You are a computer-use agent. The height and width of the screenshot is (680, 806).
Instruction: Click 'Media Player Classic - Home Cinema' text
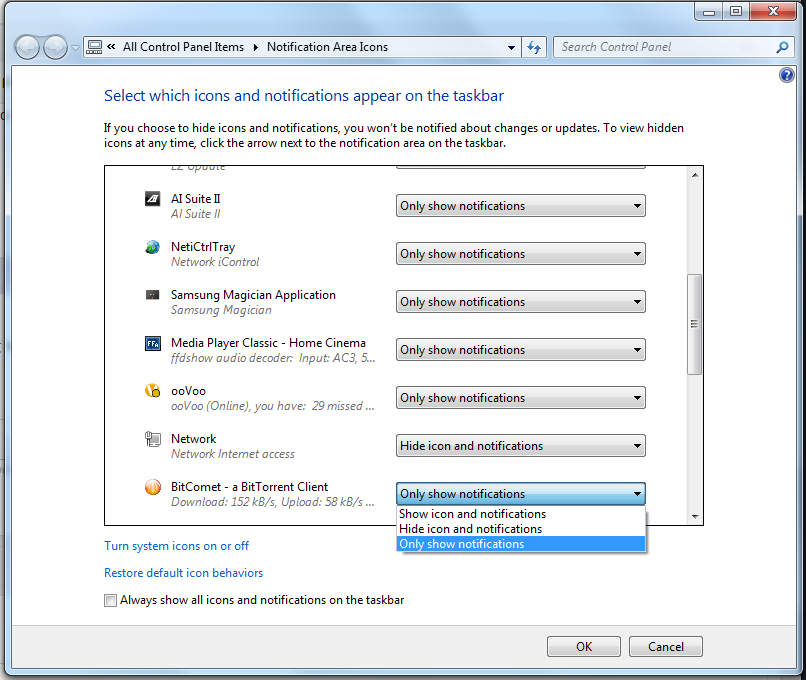(x=268, y=343)
